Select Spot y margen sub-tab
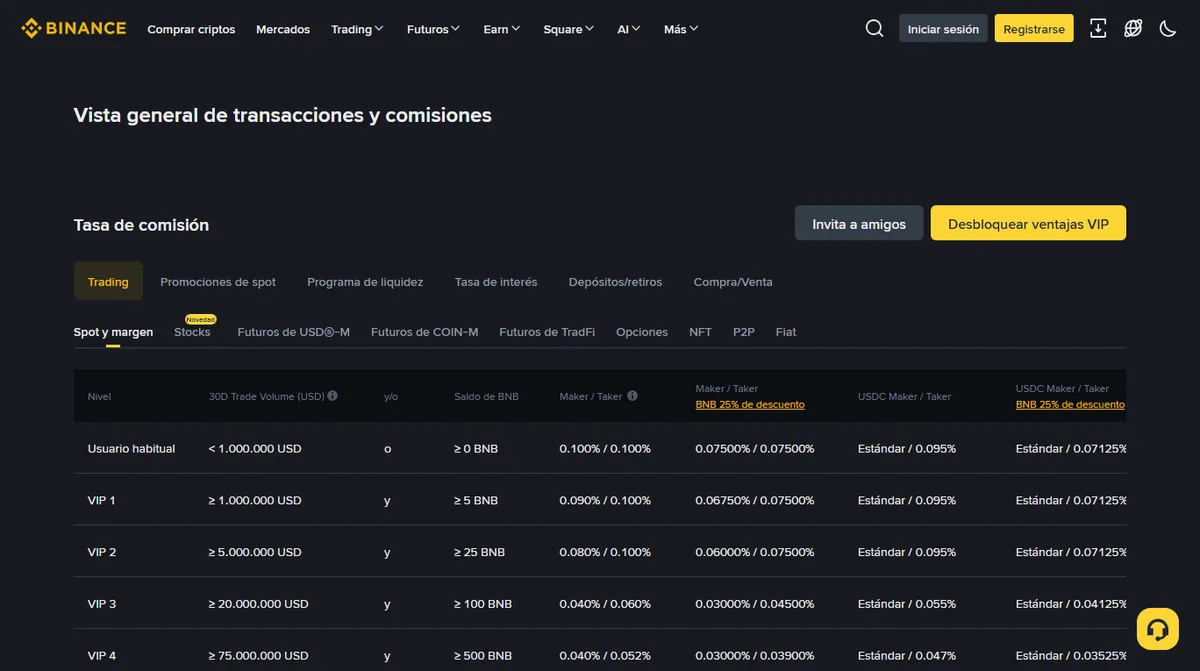 [x=113, y=332]
